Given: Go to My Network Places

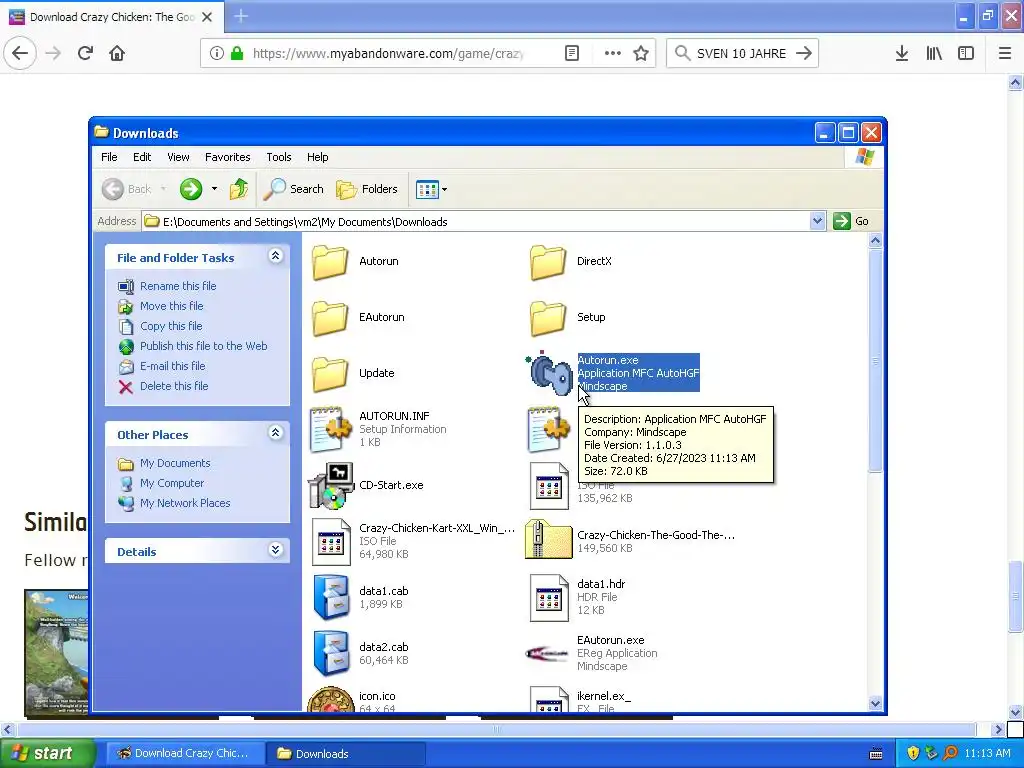Looking at the screenshot, I should [x=185, y=503].
